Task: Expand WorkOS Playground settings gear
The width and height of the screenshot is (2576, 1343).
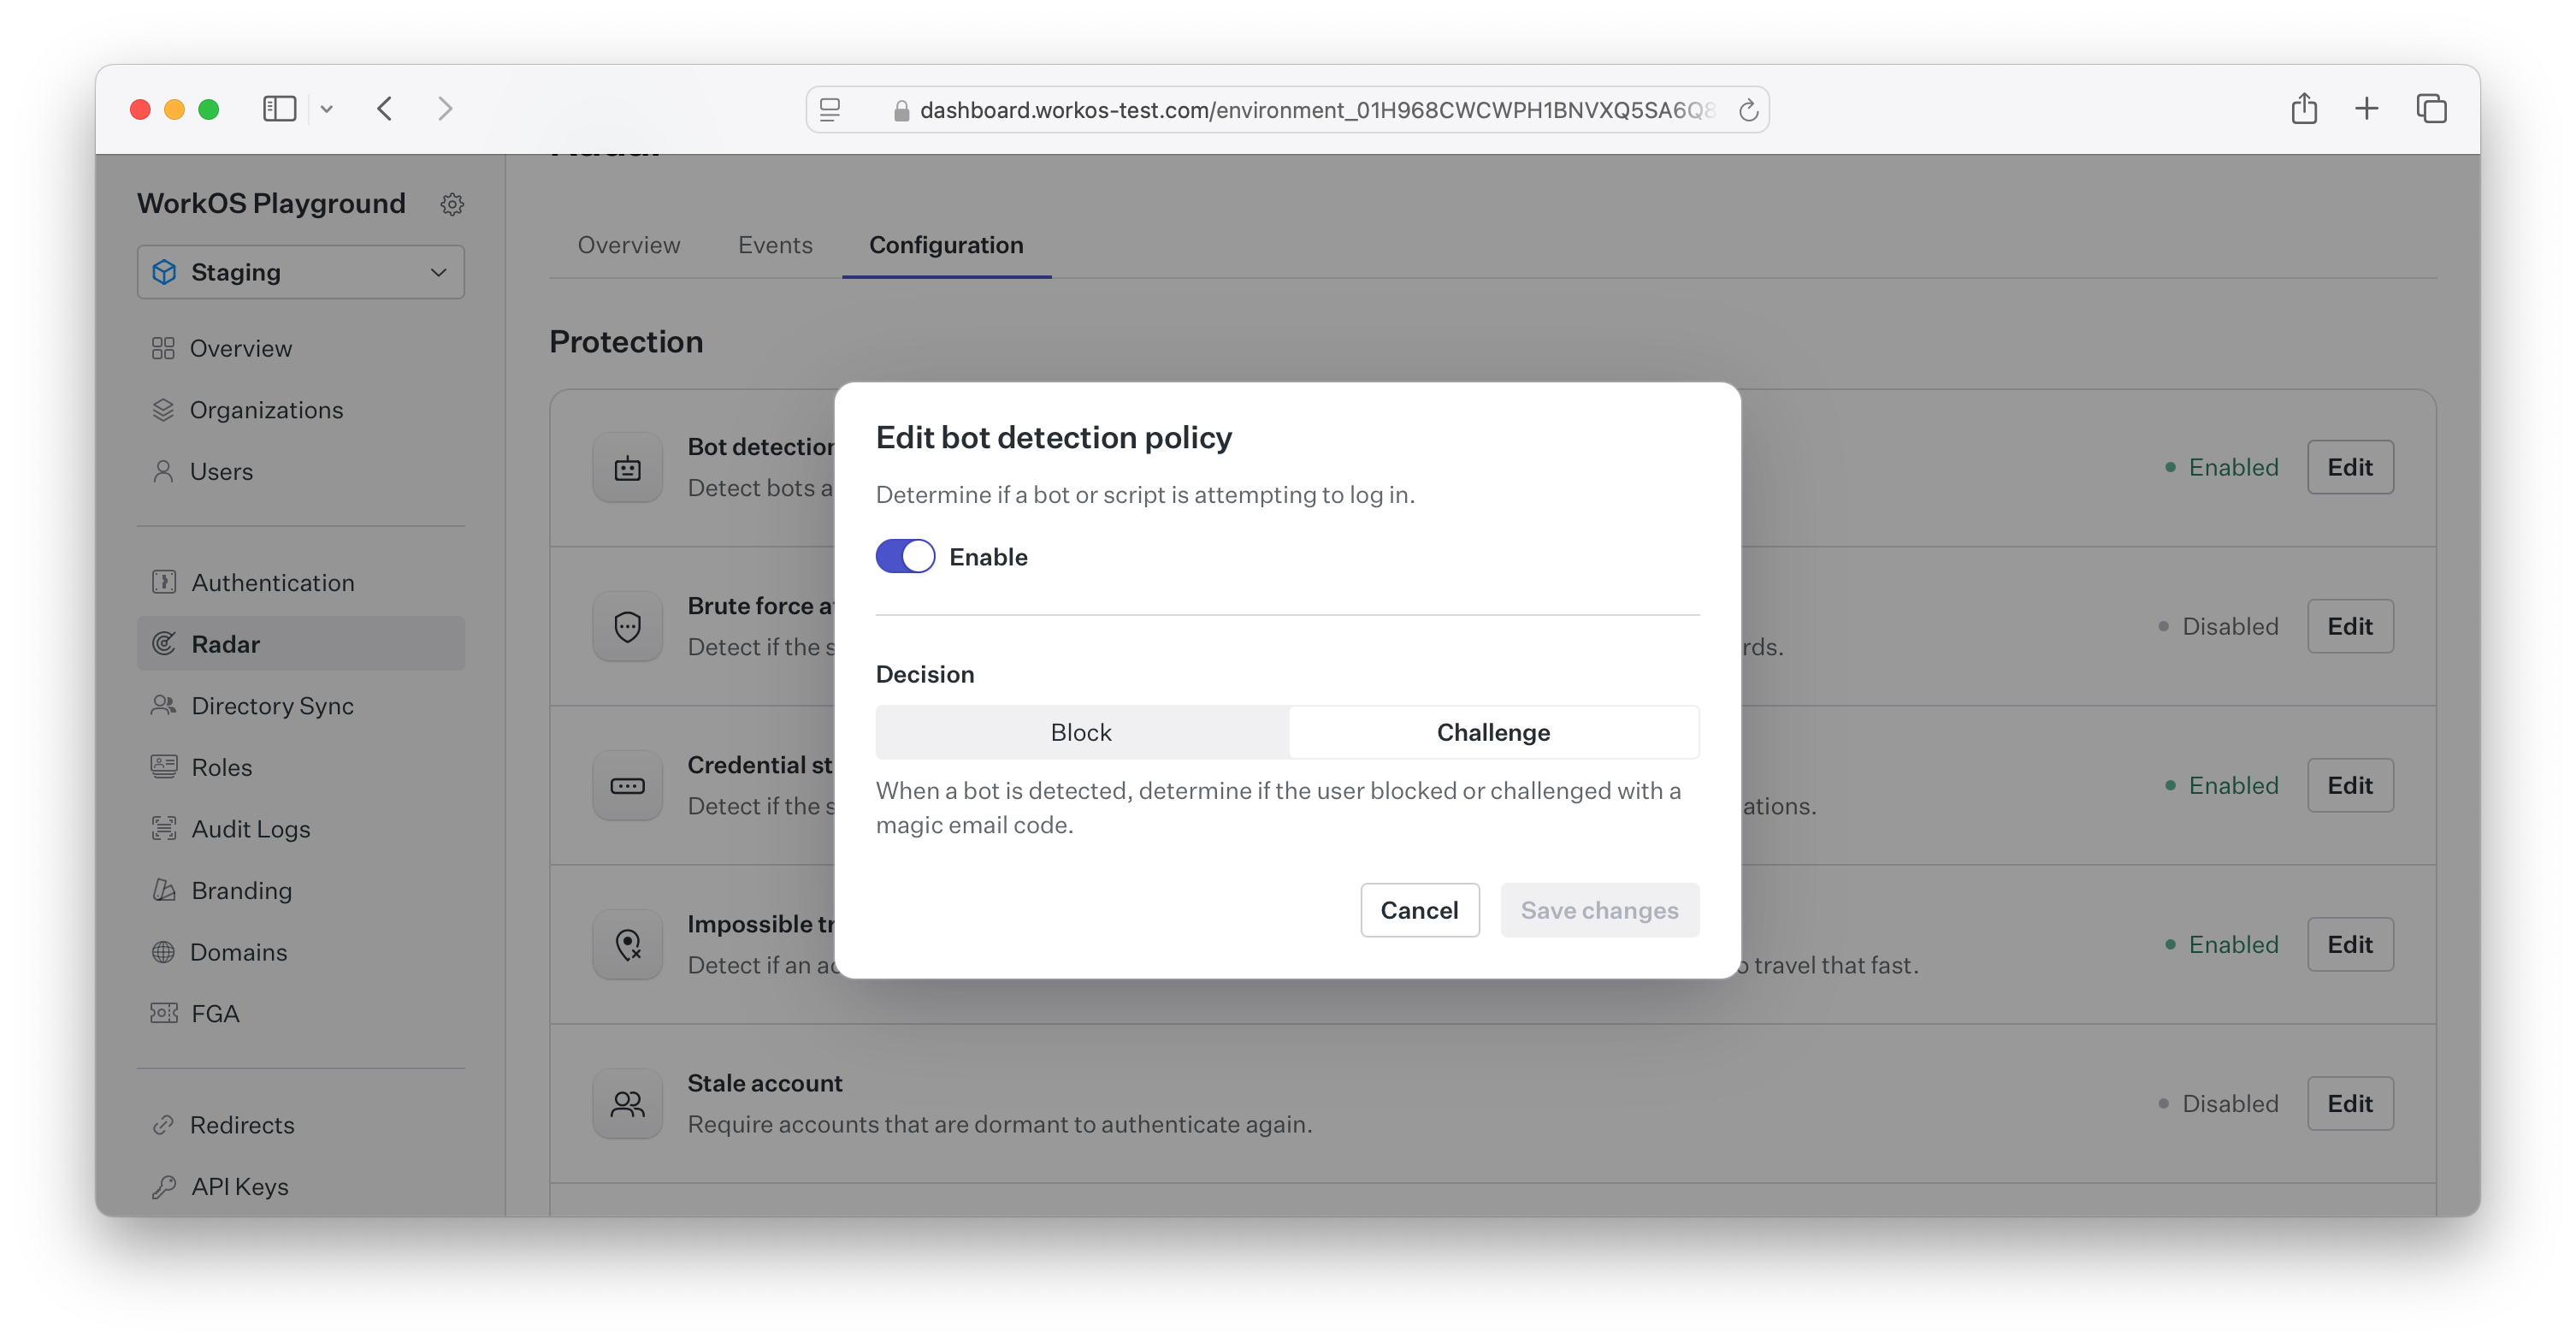Action: coord(452,201)
